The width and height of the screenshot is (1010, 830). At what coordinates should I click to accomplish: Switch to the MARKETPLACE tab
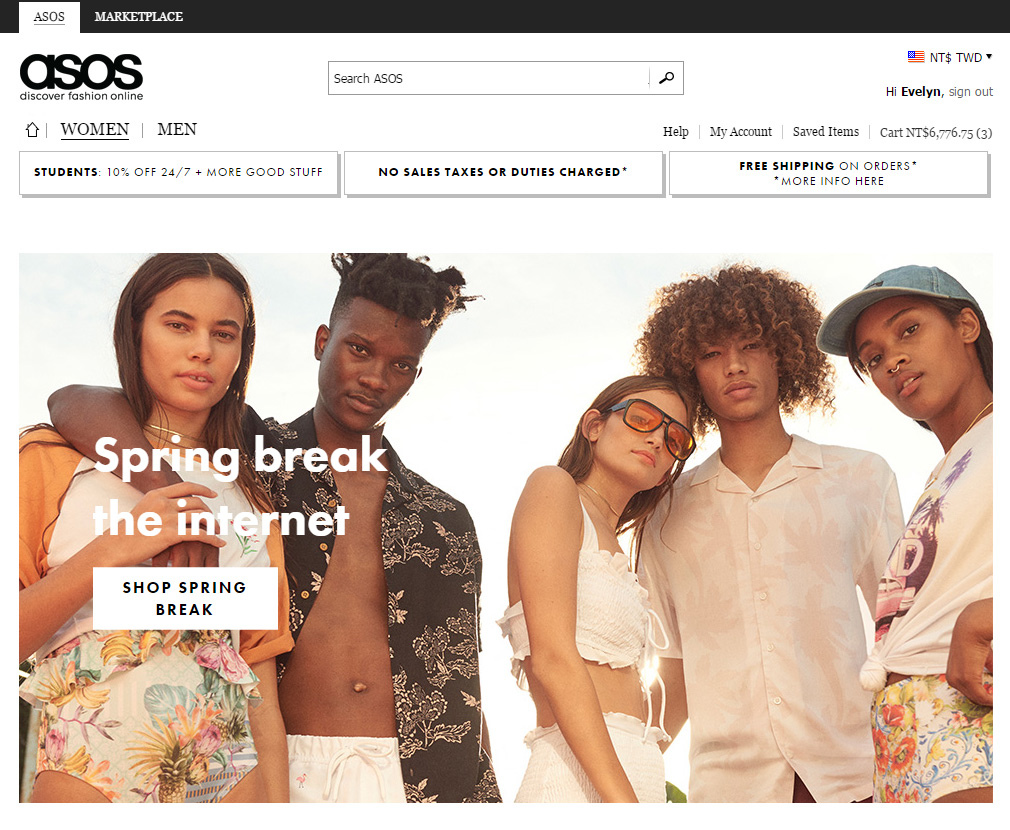click(x=138, y=17)
